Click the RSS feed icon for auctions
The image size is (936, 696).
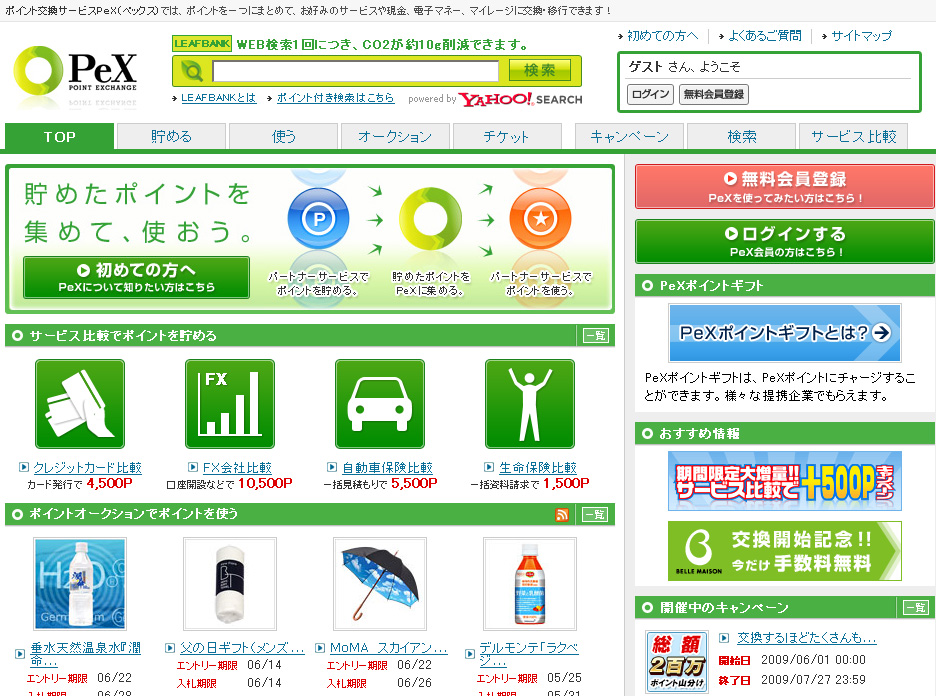(x=562, y=515)
